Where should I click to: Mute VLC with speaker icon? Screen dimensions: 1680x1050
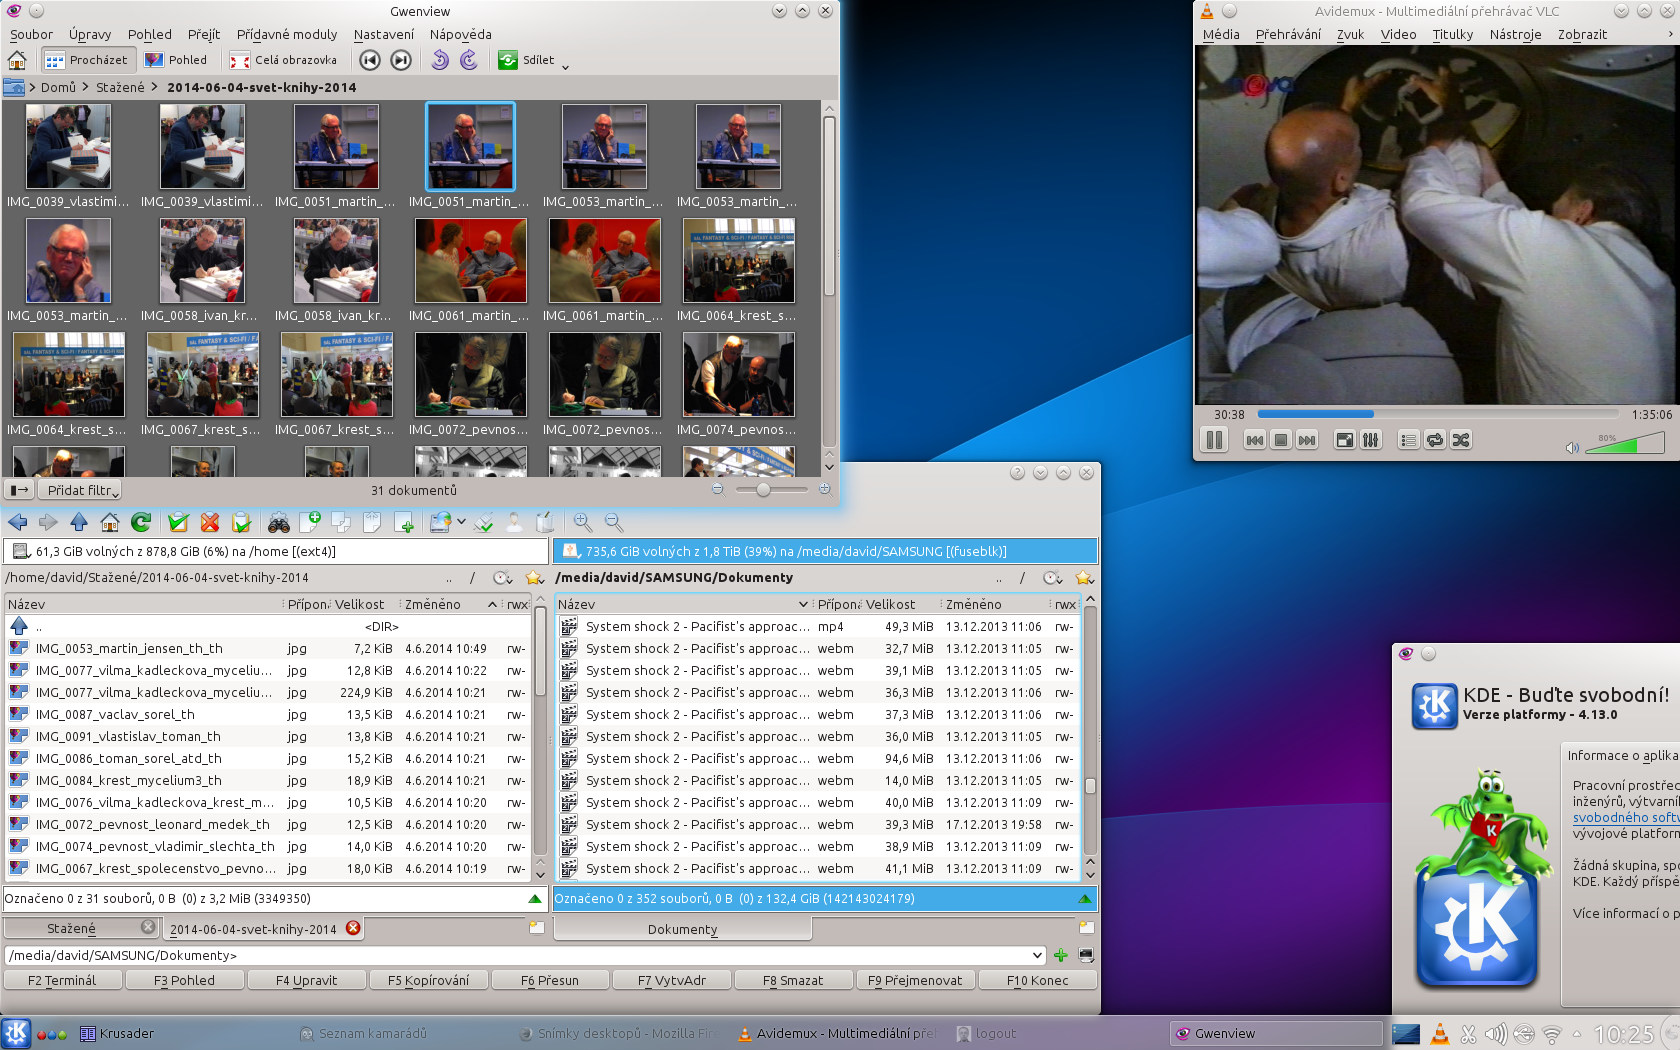tap(1572, 447)
